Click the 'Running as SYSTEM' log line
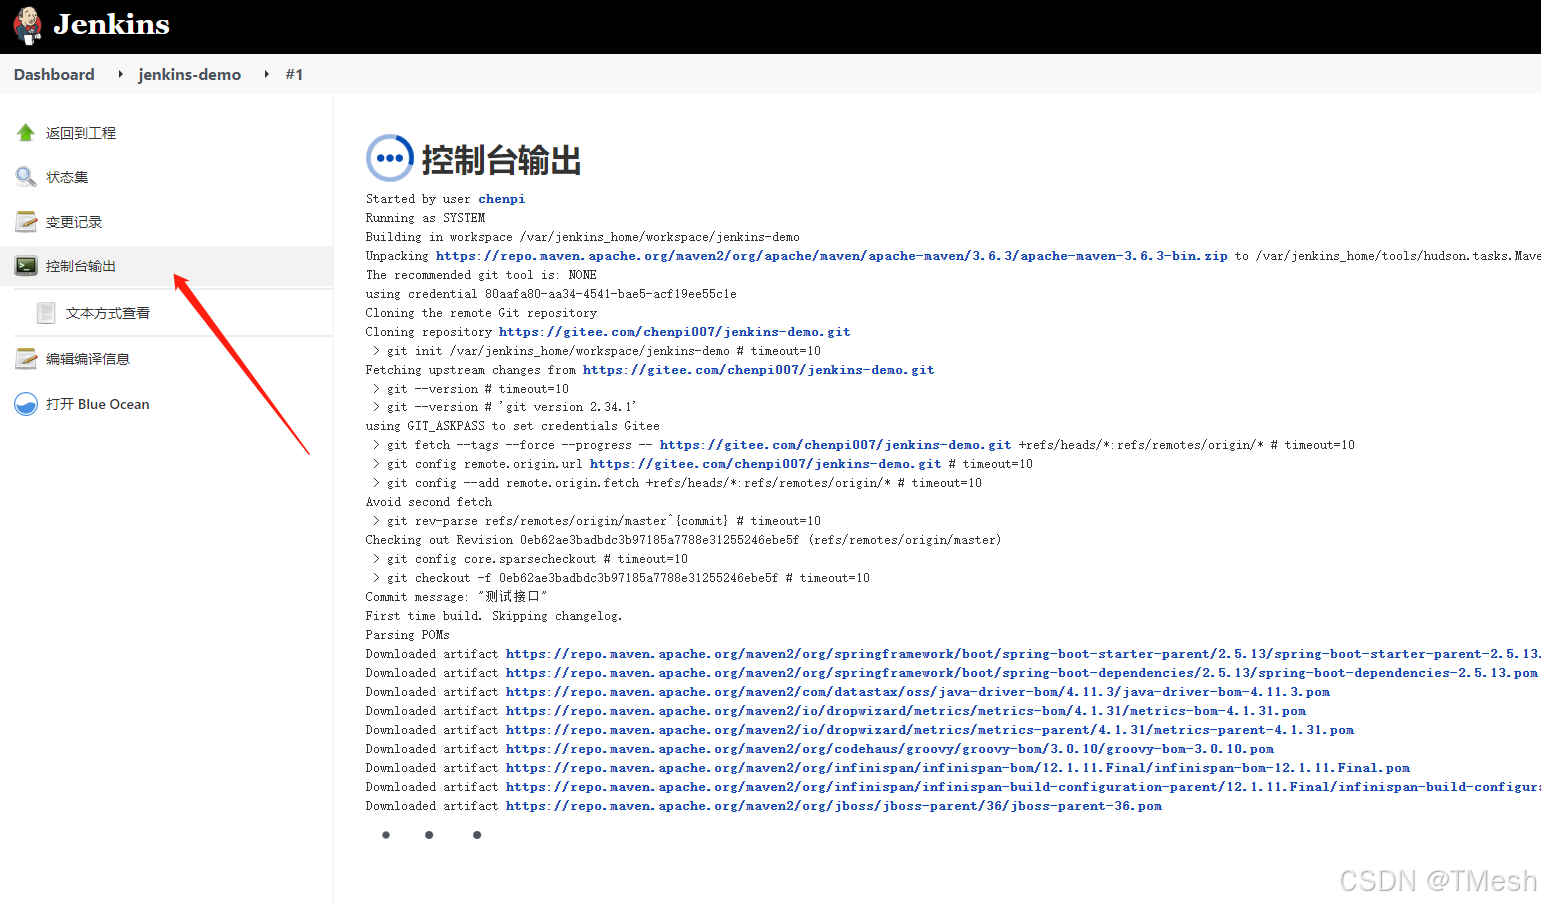 [425, 218]
